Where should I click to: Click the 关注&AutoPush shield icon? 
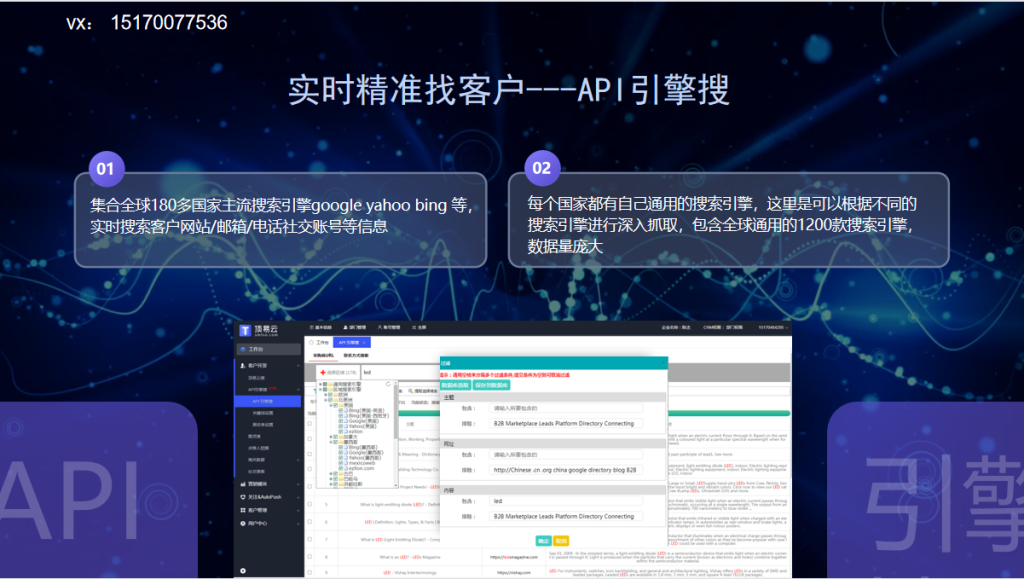tap(242, 496)
